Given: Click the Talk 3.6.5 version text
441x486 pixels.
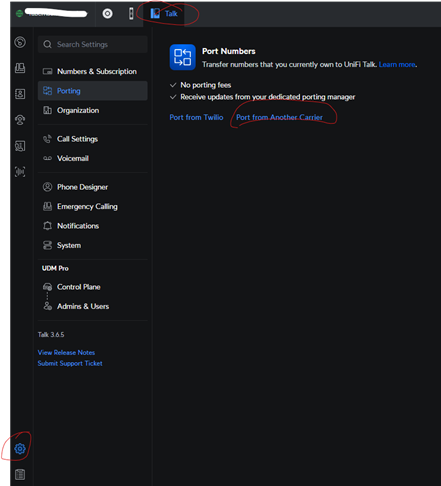Looking at the screenshot, I should pos(51,335).
